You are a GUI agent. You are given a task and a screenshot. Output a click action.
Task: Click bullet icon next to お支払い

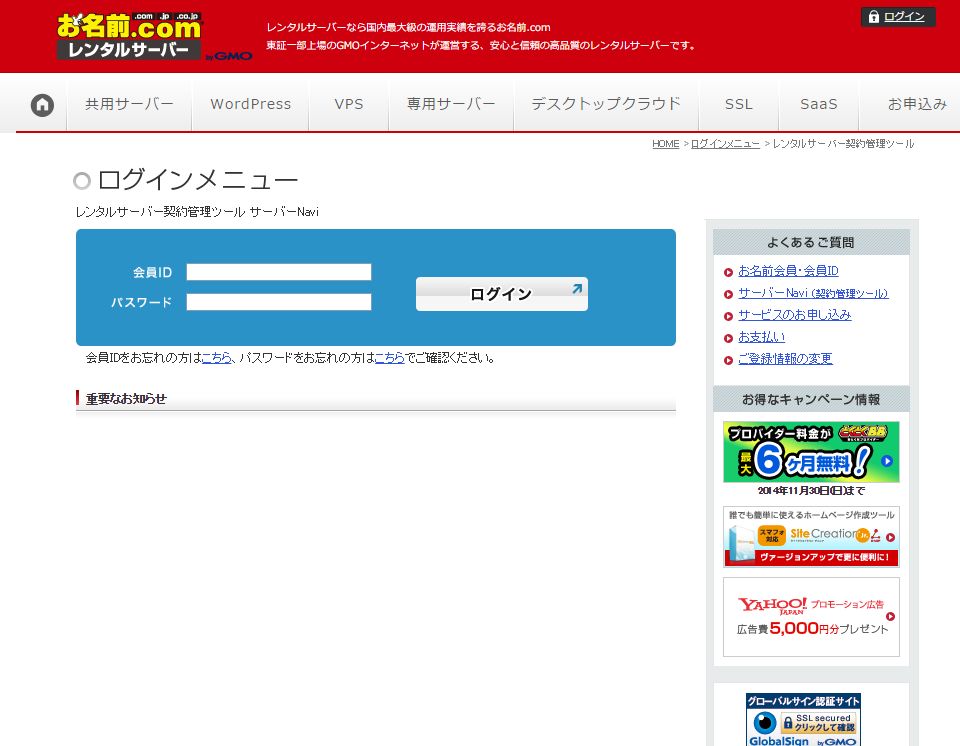pos(729,338)
